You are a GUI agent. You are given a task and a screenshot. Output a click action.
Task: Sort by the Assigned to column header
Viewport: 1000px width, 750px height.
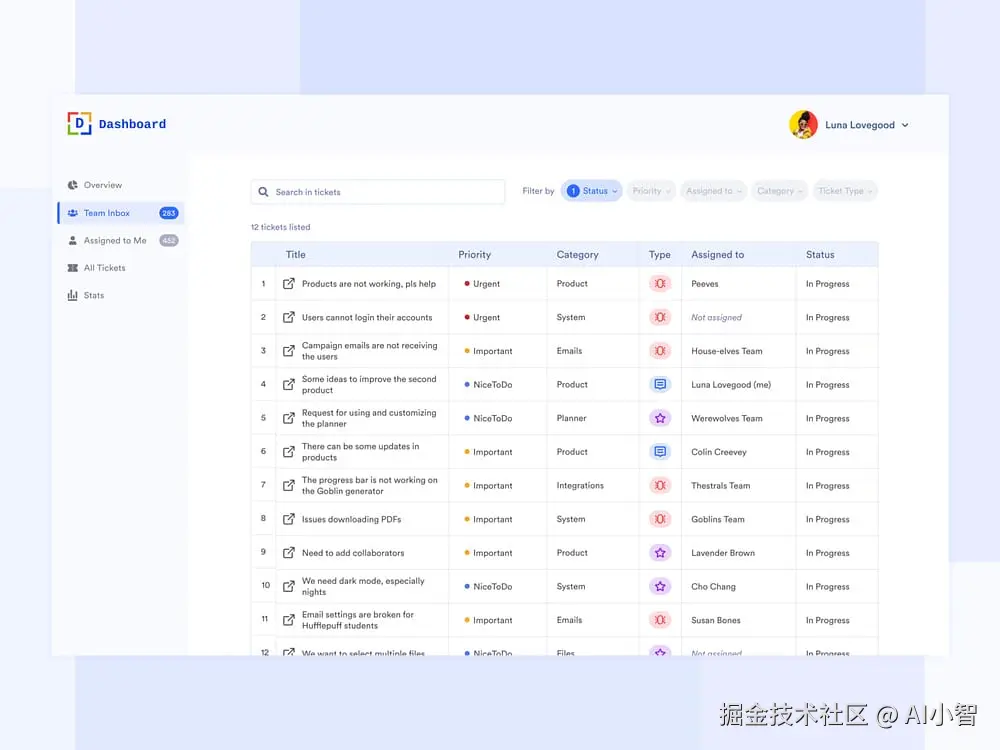717,254
